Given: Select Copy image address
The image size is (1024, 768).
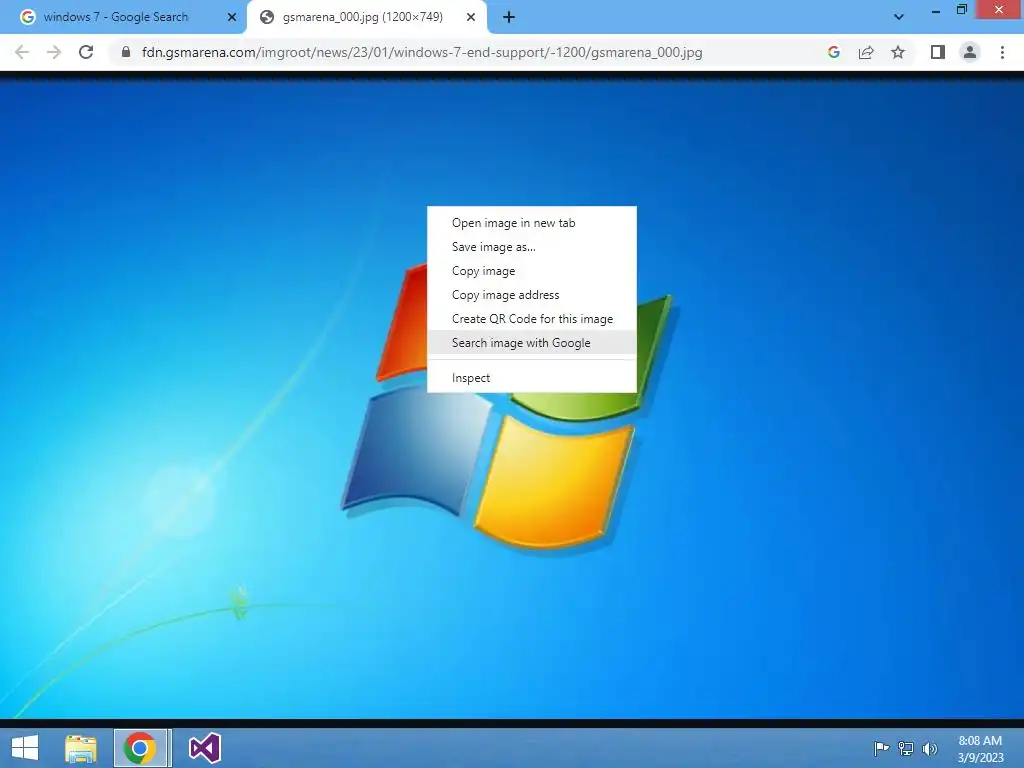Looking at the screenshot, I should (532, 295).
